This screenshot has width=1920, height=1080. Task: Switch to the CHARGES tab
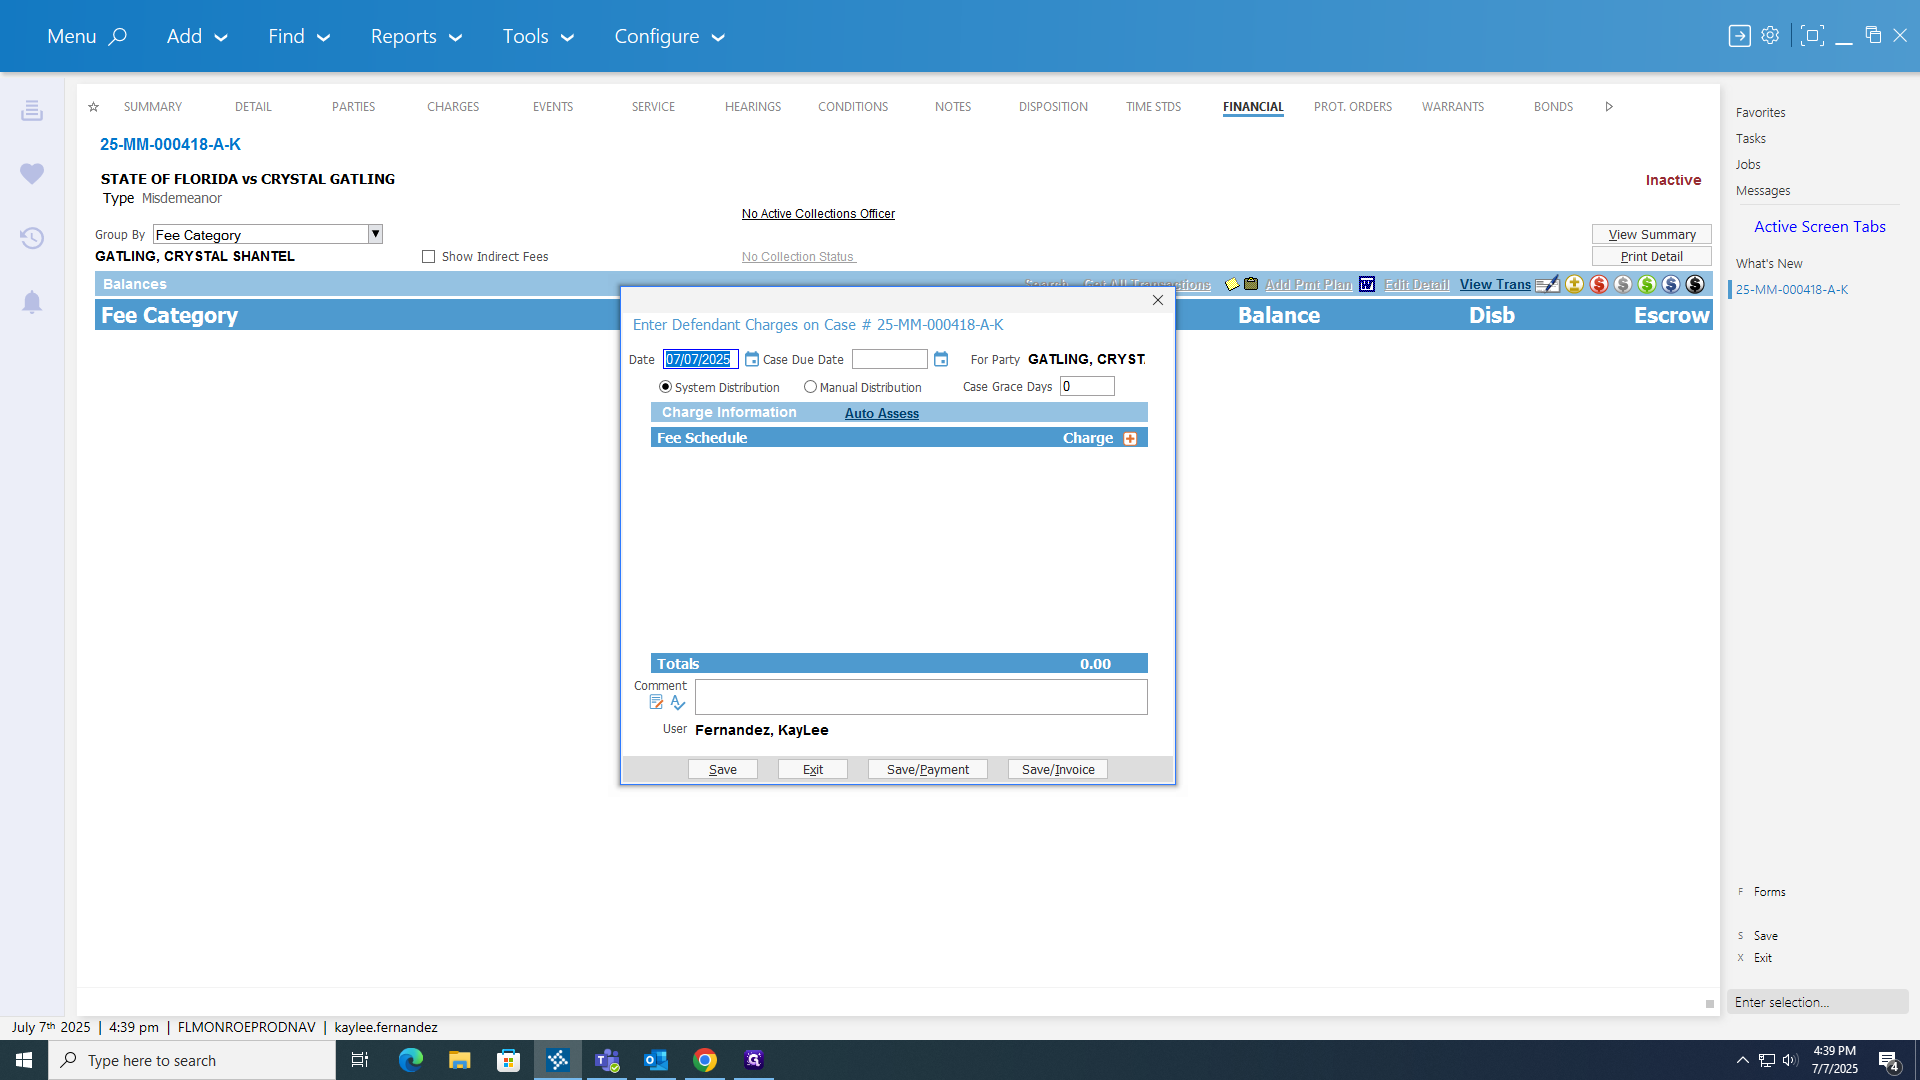click(453, 107)
